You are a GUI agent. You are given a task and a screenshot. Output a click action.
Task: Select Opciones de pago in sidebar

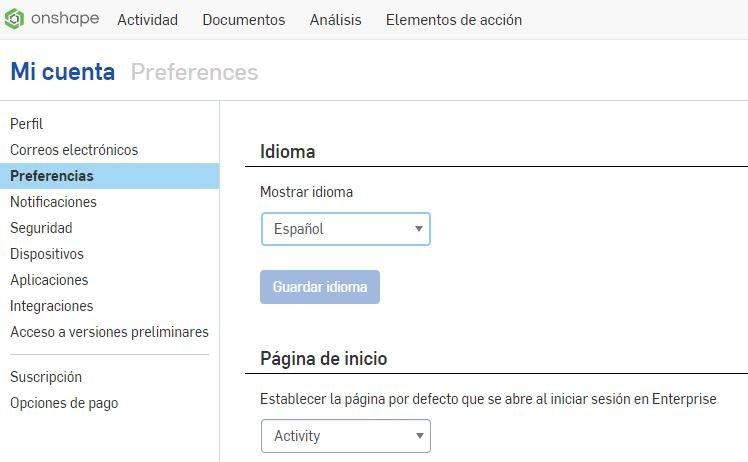tap(64, 403)
